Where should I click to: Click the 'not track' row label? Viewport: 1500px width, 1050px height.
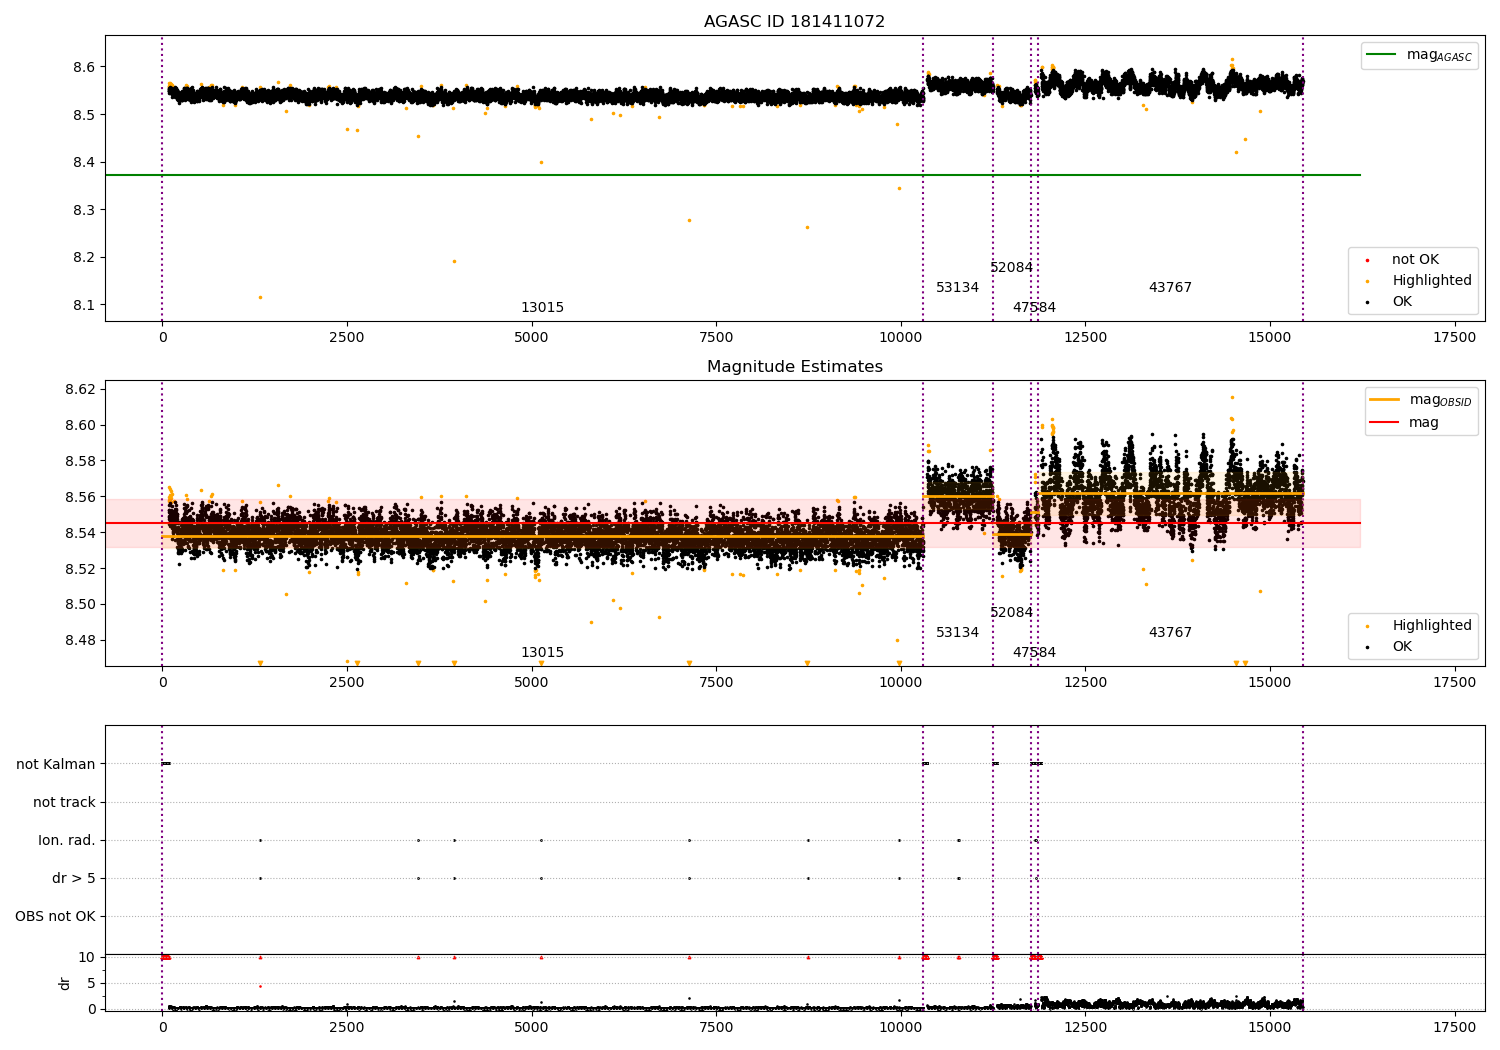pyautogui.click(x=64, y=802)
